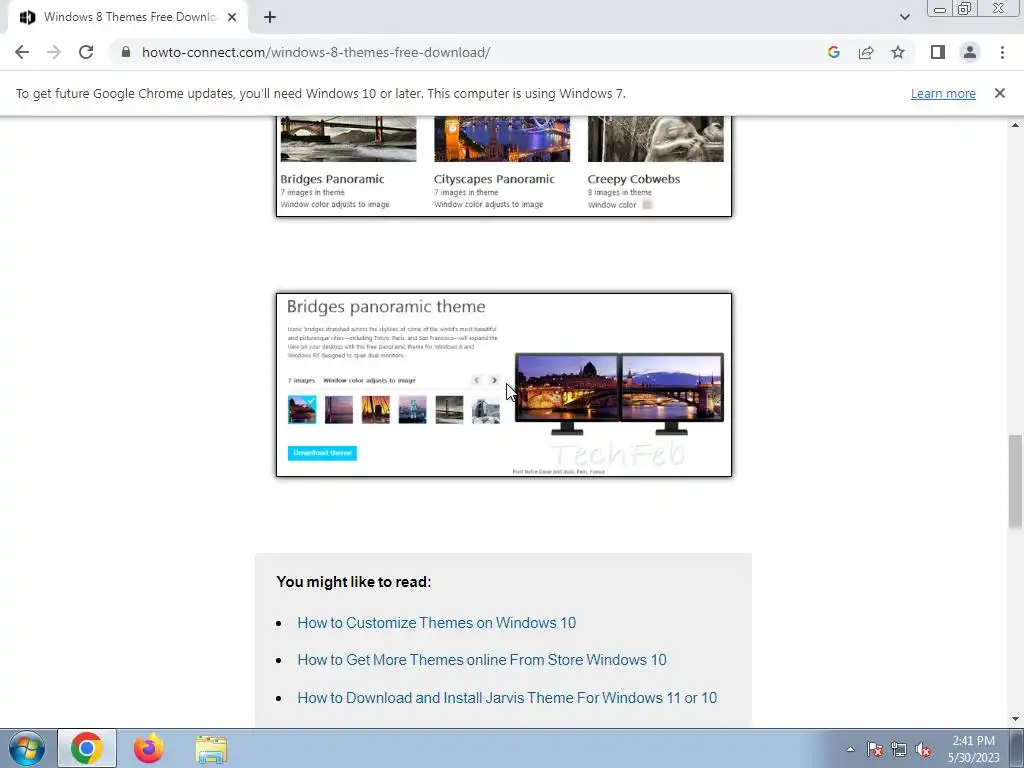Click the Creepy Cobwebs title text
This screenshot has width=1024, height=768.
click(633, 179)
